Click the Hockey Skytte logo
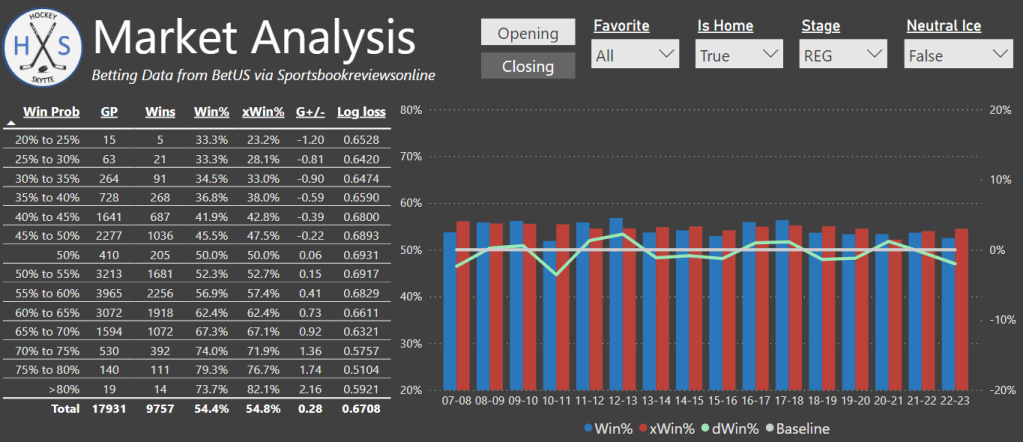Image resolution: width=1023 pixels, height=442 pixels. point(42,48)
